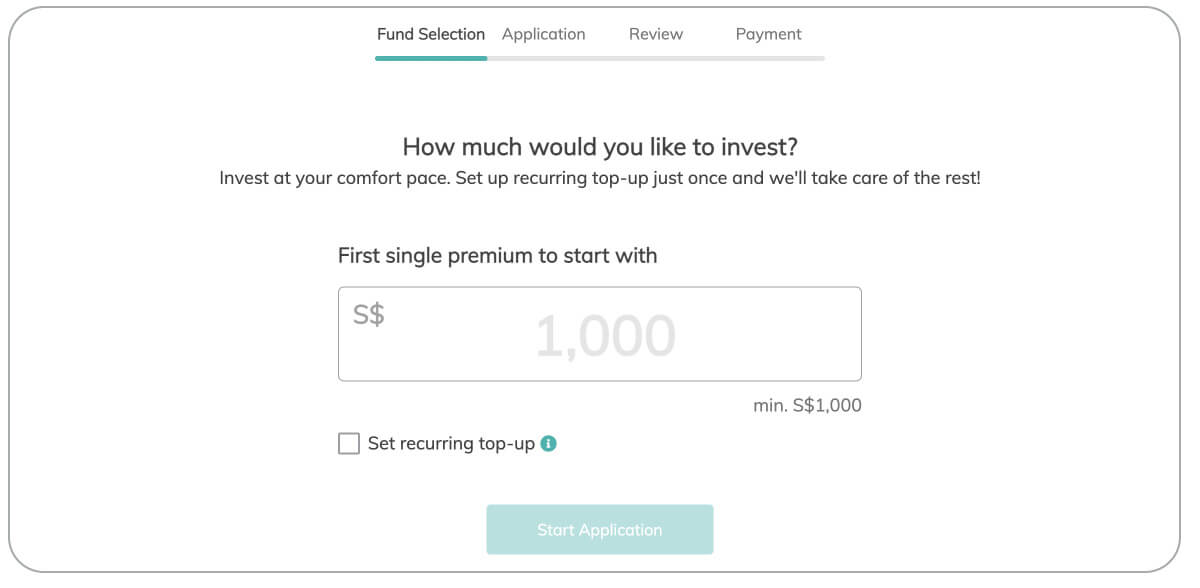
Task: Focus the first single premium input field
Action: click(x=600, y=334)
